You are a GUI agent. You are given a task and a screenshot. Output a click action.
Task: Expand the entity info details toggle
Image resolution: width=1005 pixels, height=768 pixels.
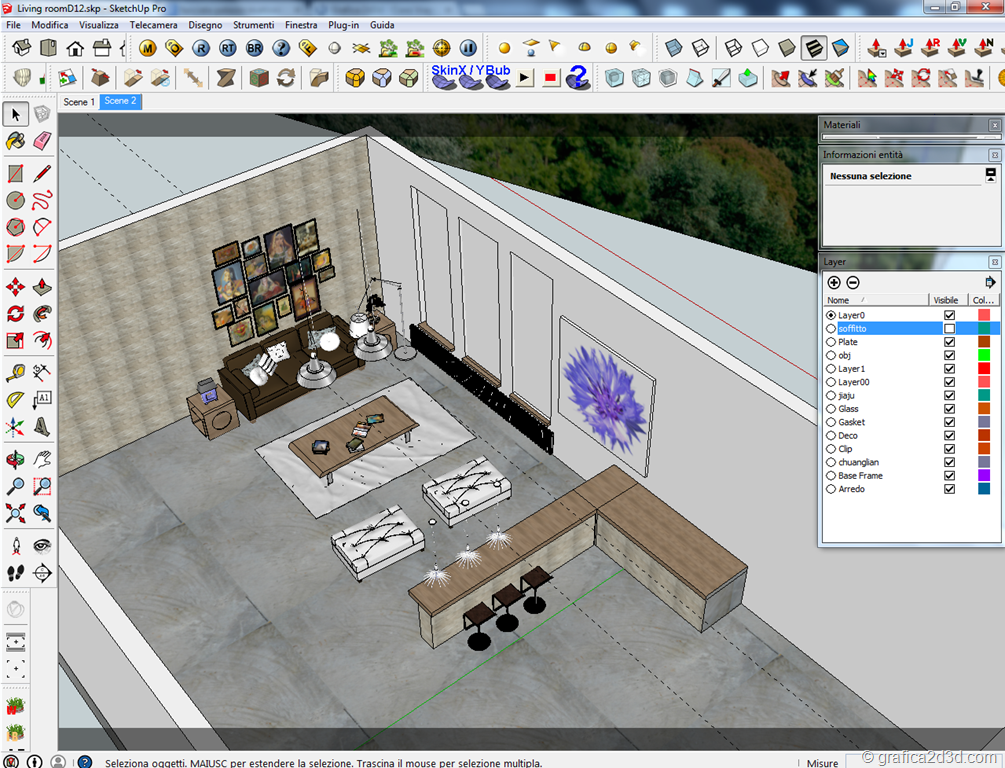(x=990, y=175)
